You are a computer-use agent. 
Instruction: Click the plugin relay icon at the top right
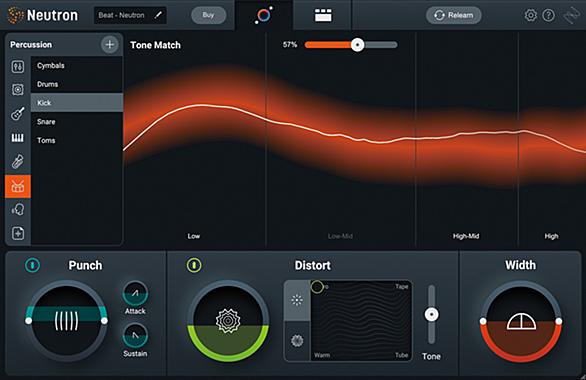[x=572, y=15]
